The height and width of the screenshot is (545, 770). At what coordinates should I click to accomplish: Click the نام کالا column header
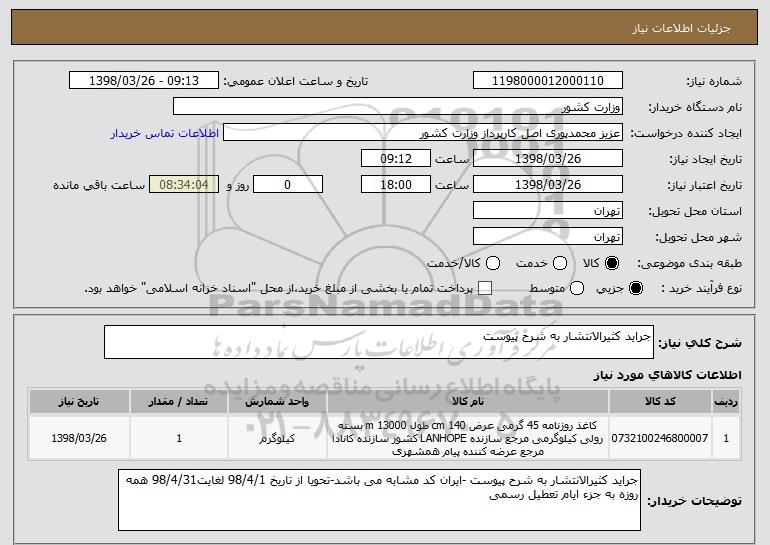[468, 402]
